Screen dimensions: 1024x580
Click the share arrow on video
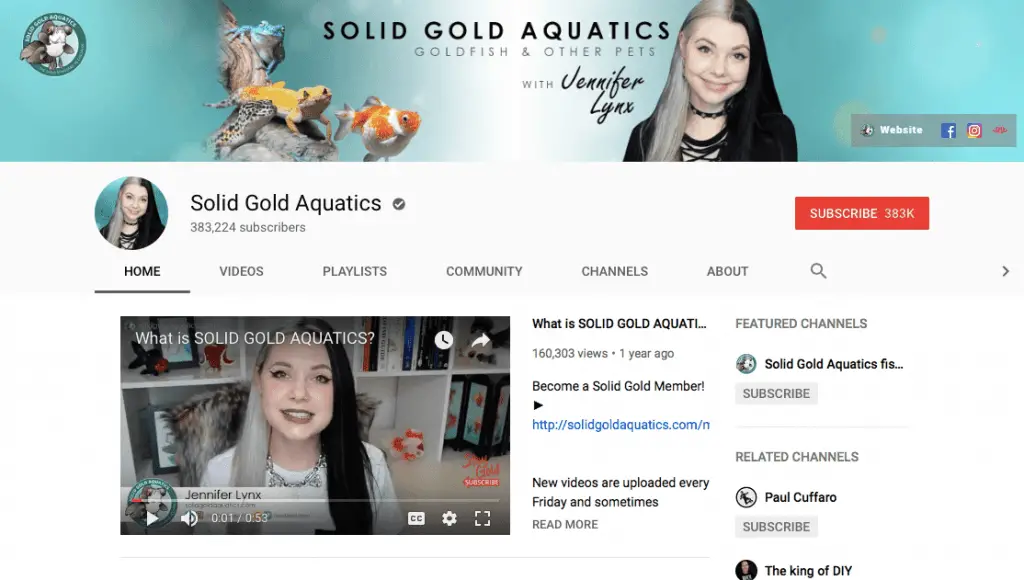(x=481, y=340)
